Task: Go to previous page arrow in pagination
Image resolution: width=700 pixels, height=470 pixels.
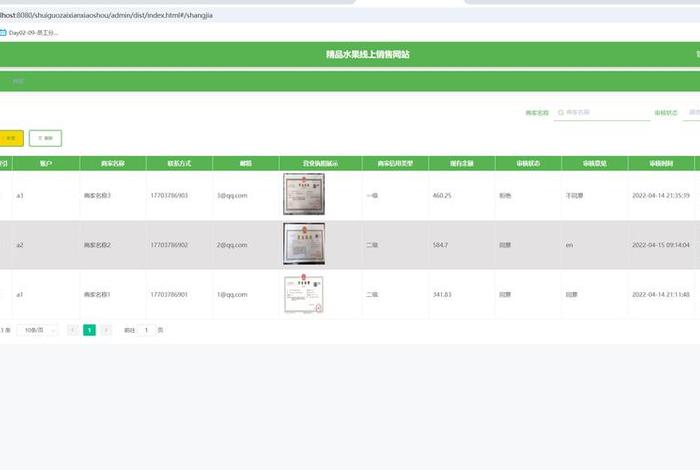Action: pyautogui.click(x=73, y=330)
